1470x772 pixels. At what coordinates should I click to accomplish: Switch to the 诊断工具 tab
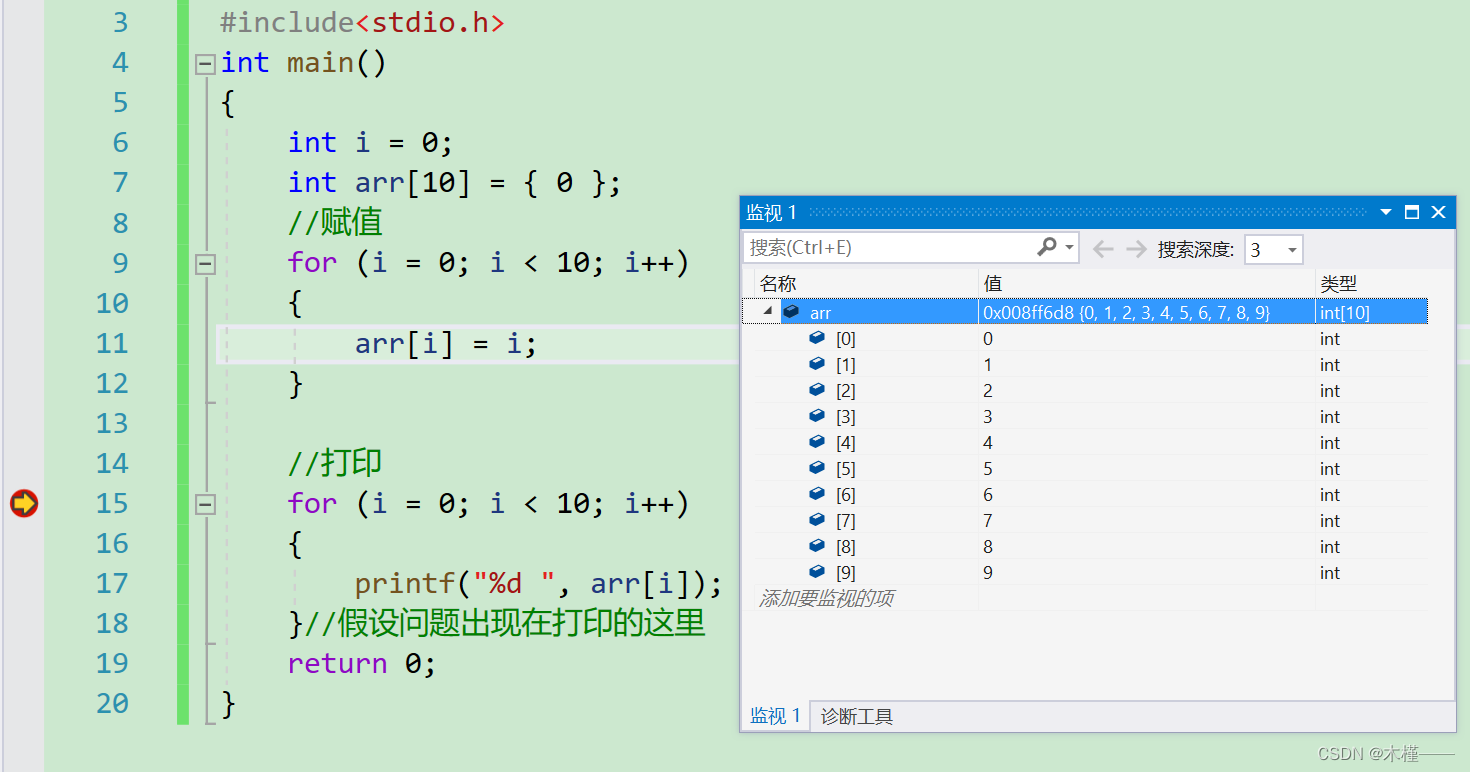856,716
